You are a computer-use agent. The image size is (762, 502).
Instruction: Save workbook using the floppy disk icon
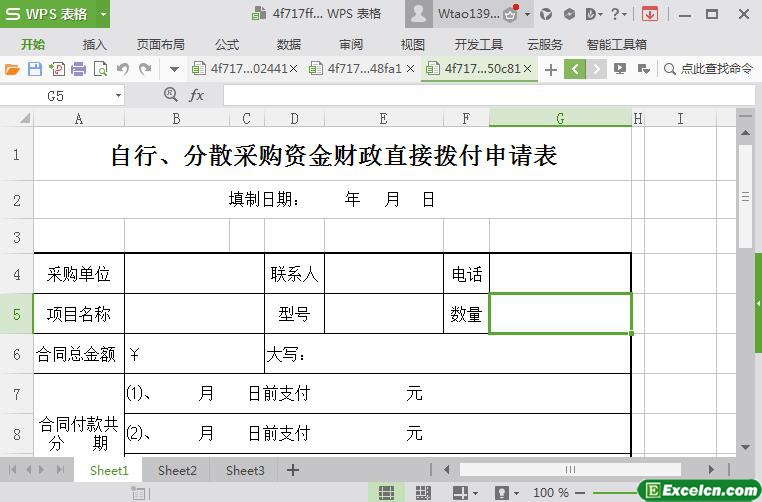[35, 69]
